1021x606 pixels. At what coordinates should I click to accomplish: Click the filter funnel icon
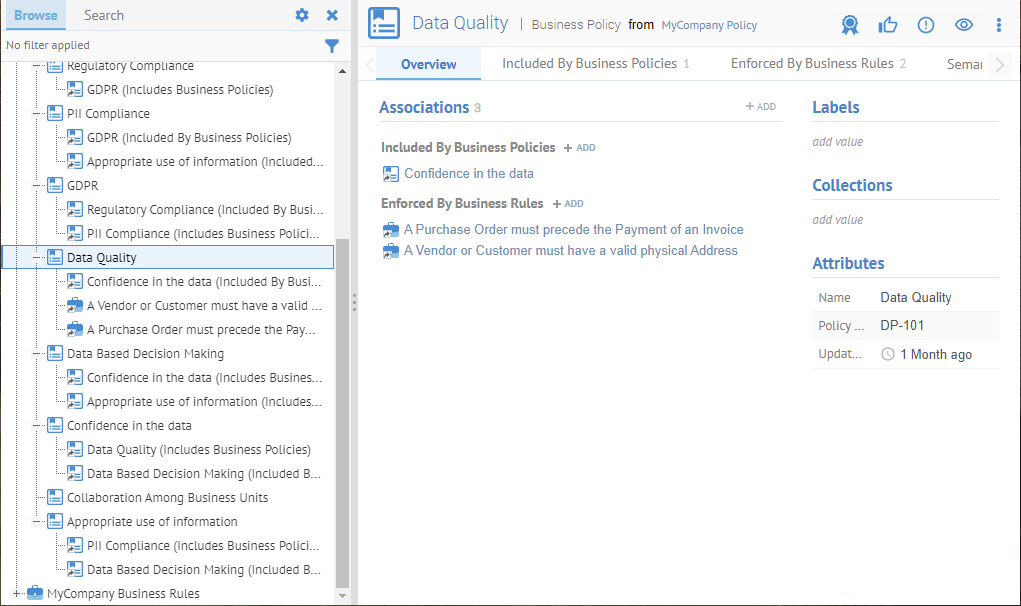click(332, 45)
